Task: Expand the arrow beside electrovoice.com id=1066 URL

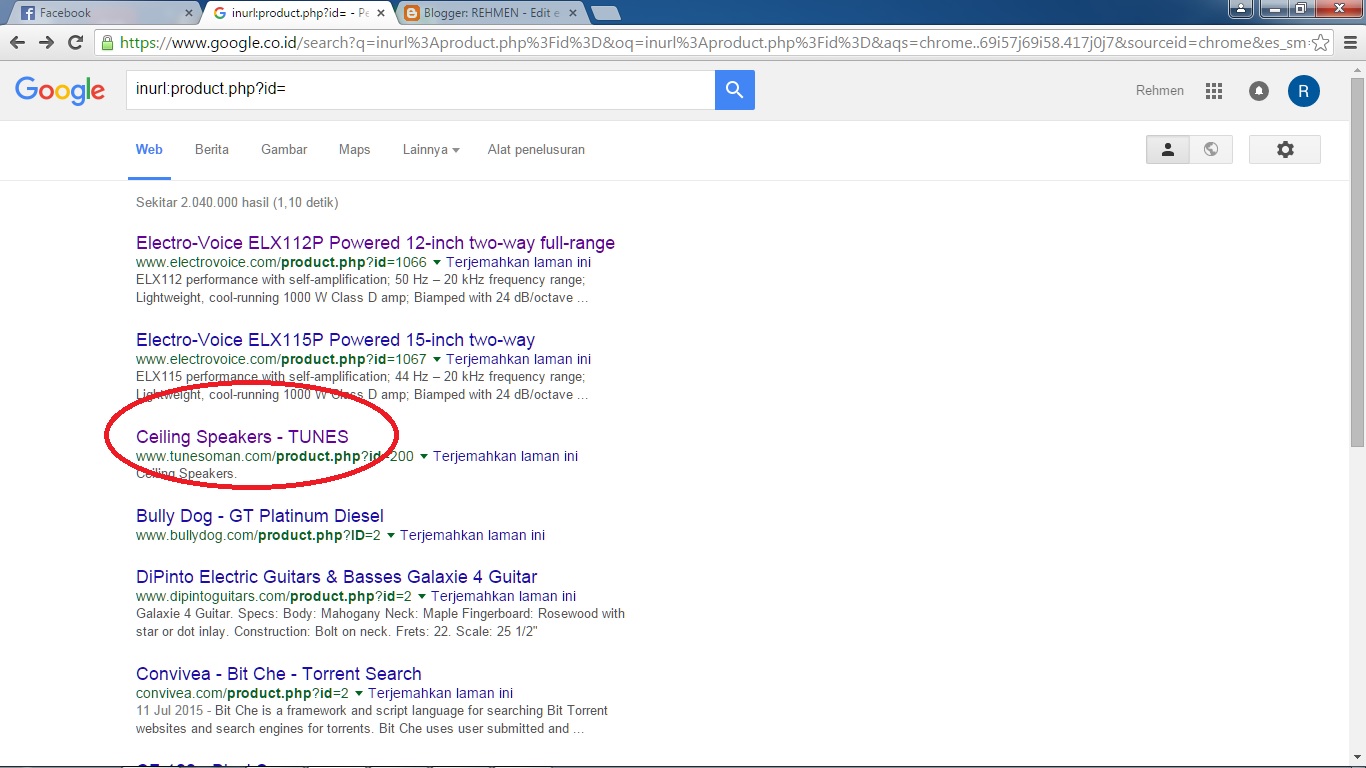Action: pos(436,263)
